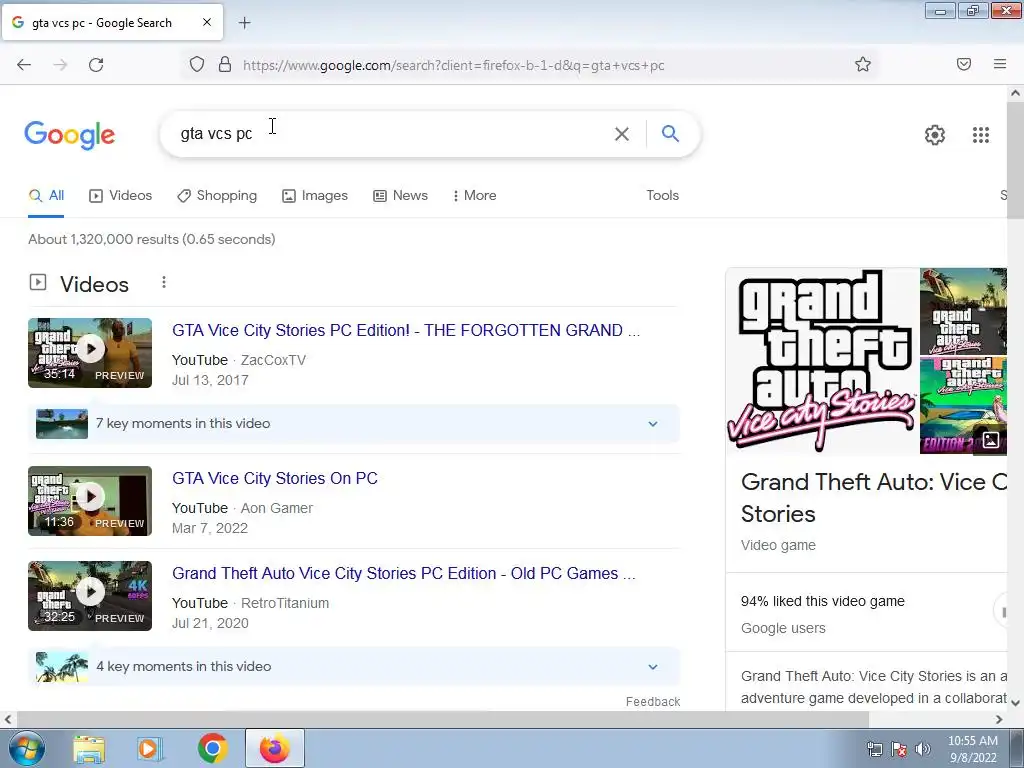Open the Google apps grid
Image resolution: width=1024 pixels, height=768 pixels.
[x=981, y=135]
